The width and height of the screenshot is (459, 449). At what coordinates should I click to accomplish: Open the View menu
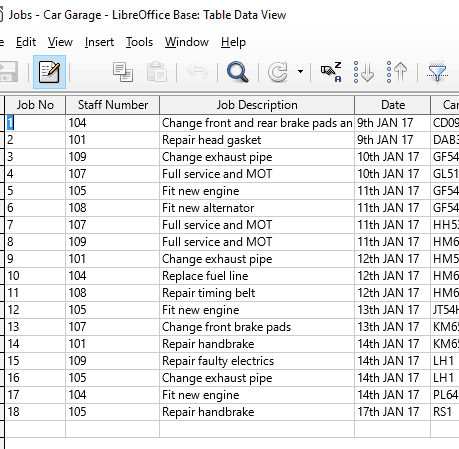pos(60,42)
